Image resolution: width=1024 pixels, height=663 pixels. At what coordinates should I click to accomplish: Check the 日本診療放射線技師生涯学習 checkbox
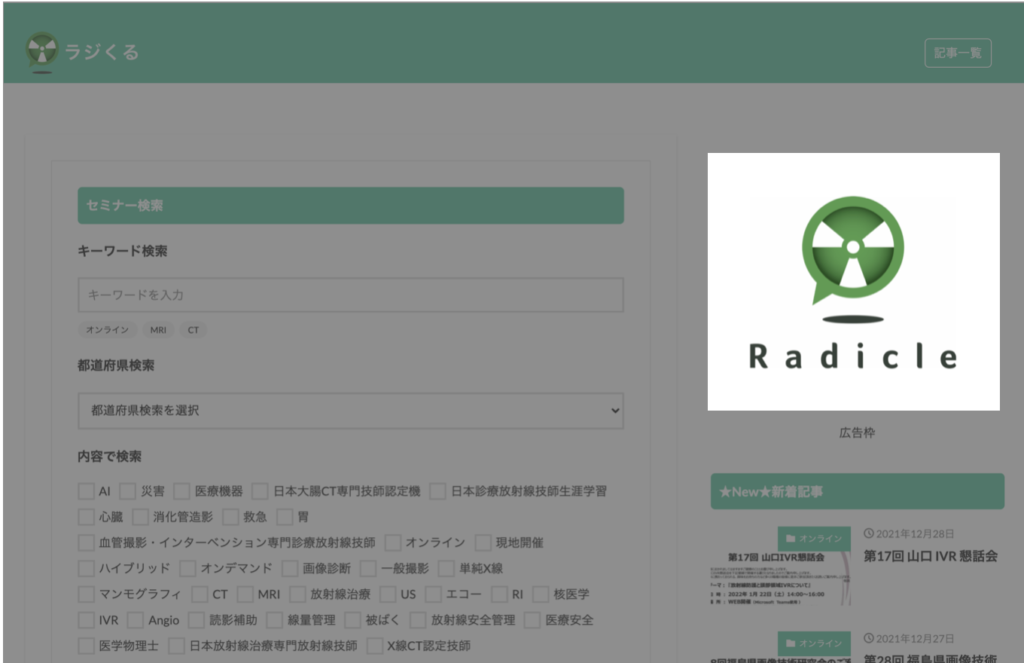pos(438,491)
